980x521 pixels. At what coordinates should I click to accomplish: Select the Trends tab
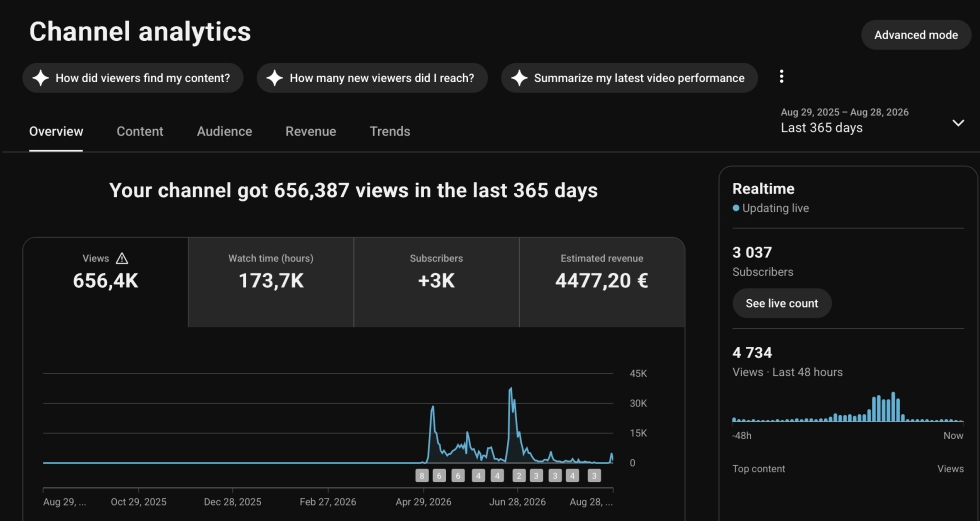tap(390, 132)
